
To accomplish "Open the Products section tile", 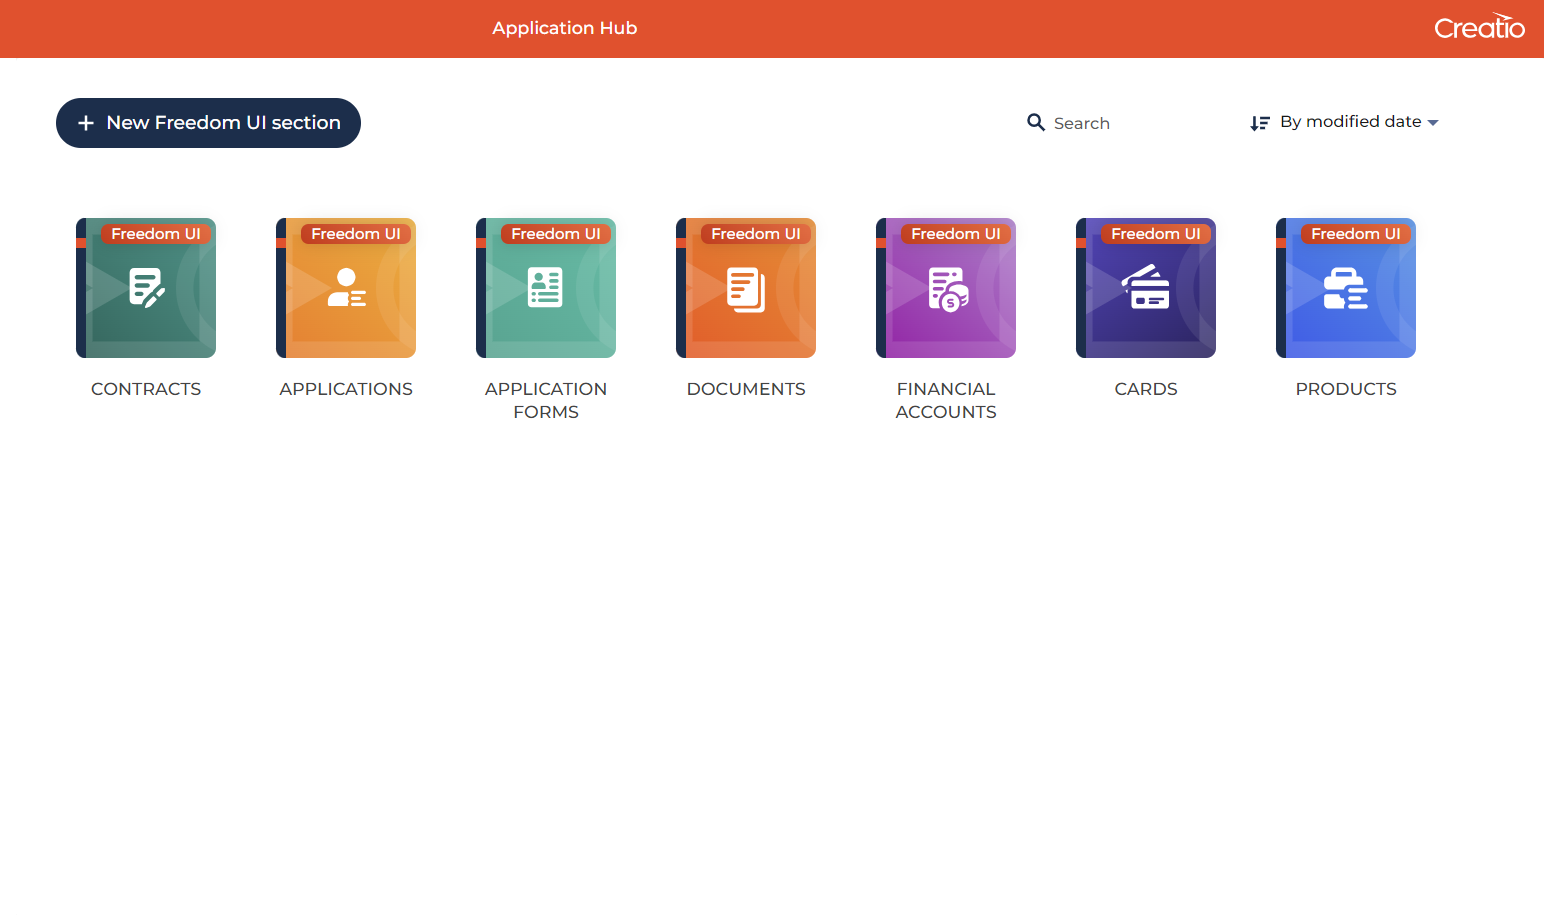I will coord(1346,288).
